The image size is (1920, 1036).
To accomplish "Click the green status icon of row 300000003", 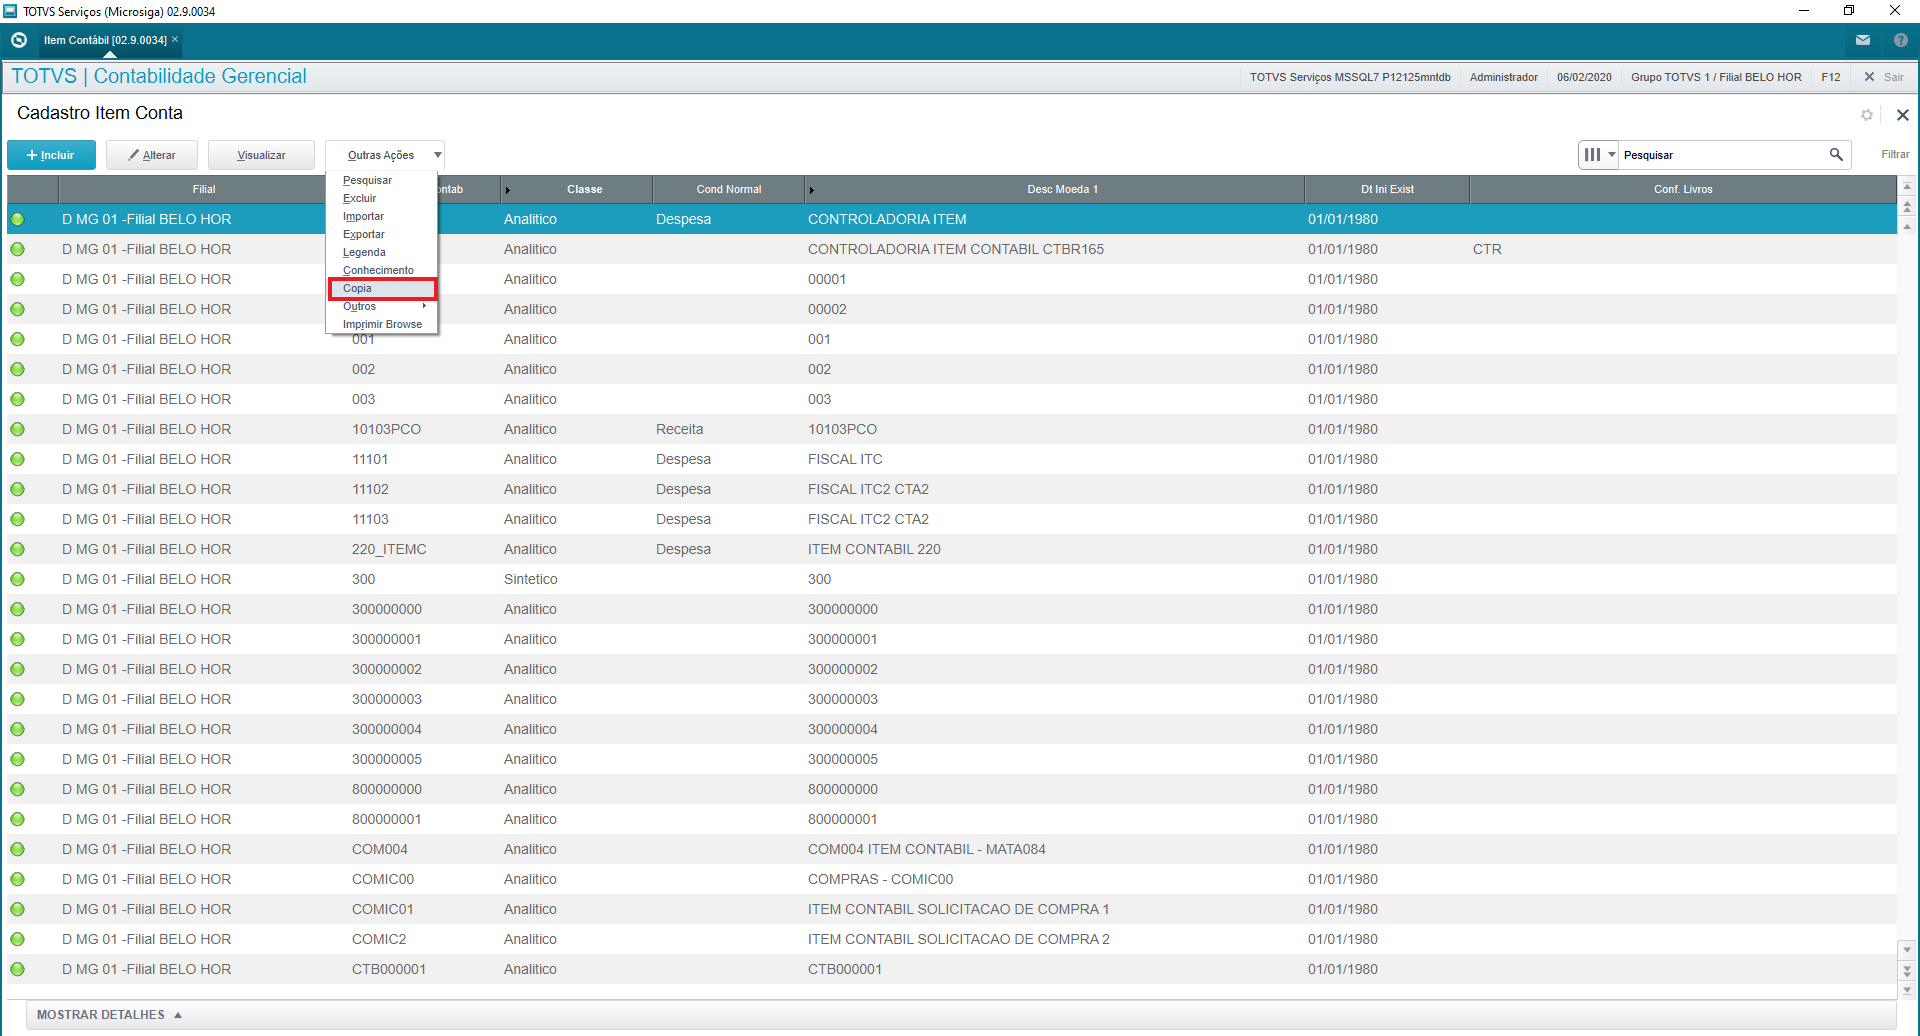I will [18, 699].
